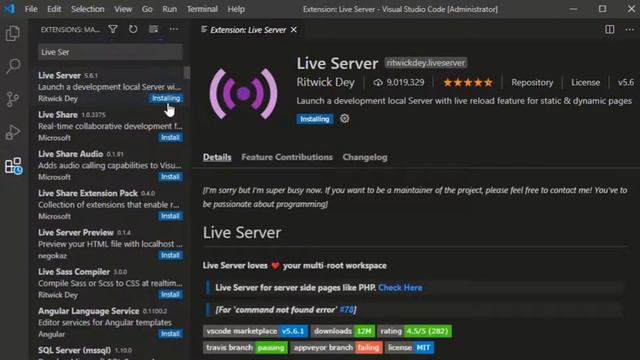Select Live Share Extension Pack item

[110, 204]
